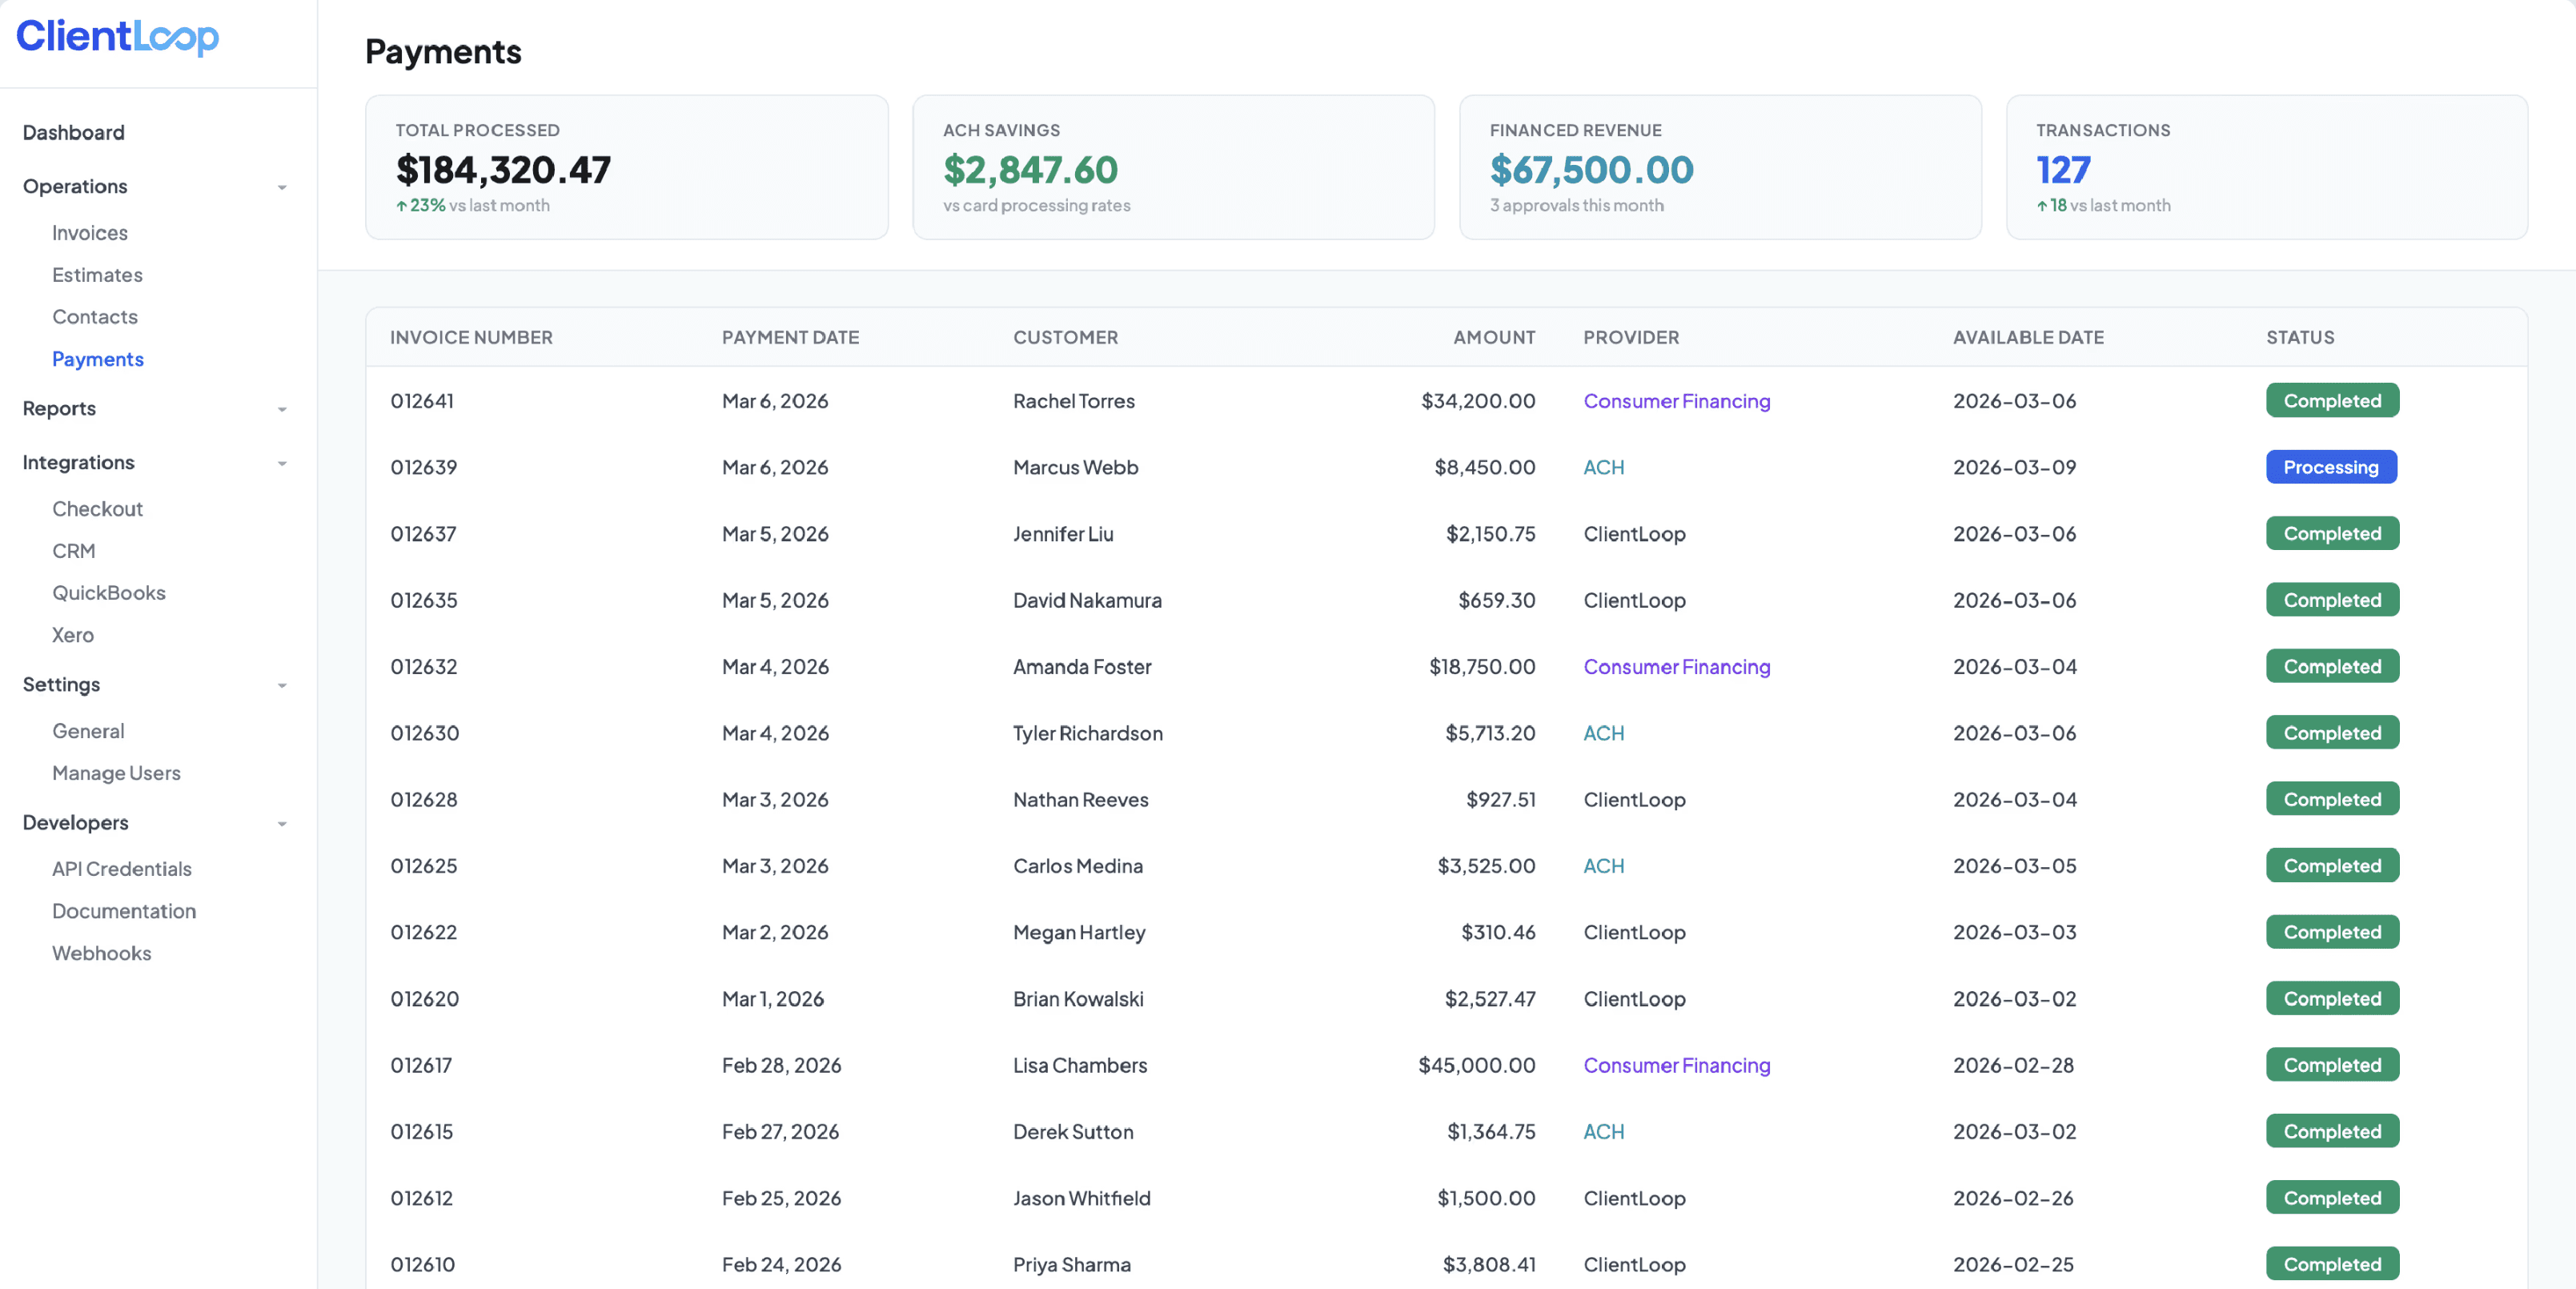Open the Estimates page

tap(97, 275)
